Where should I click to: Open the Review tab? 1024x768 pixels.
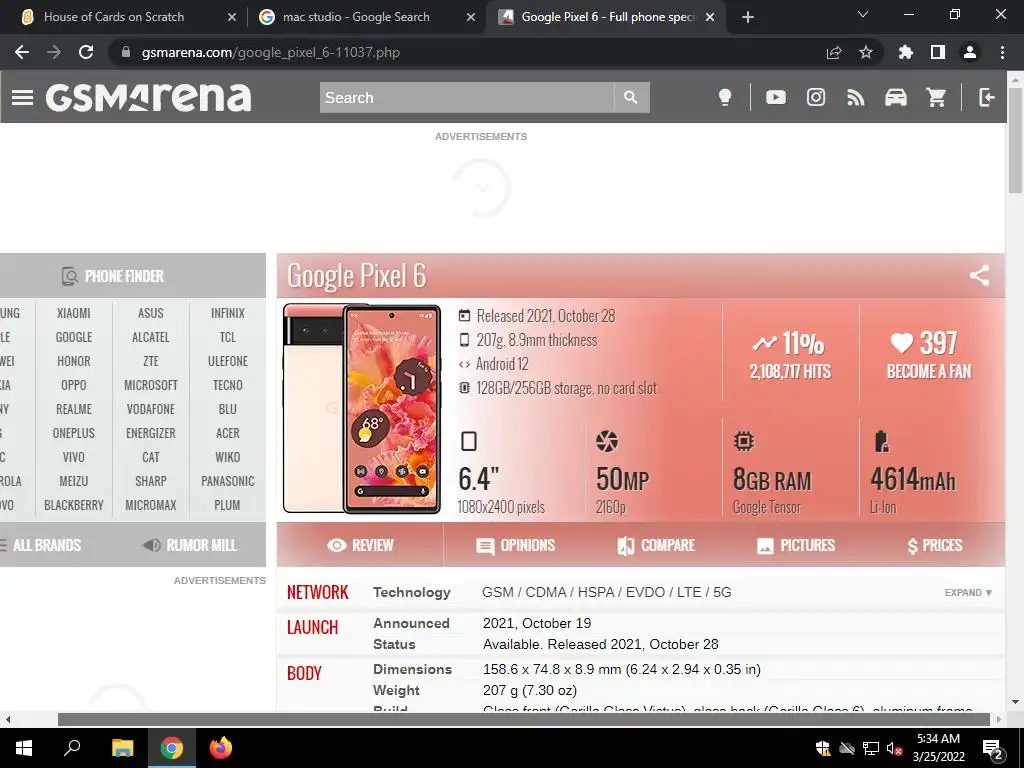[360, 545]
